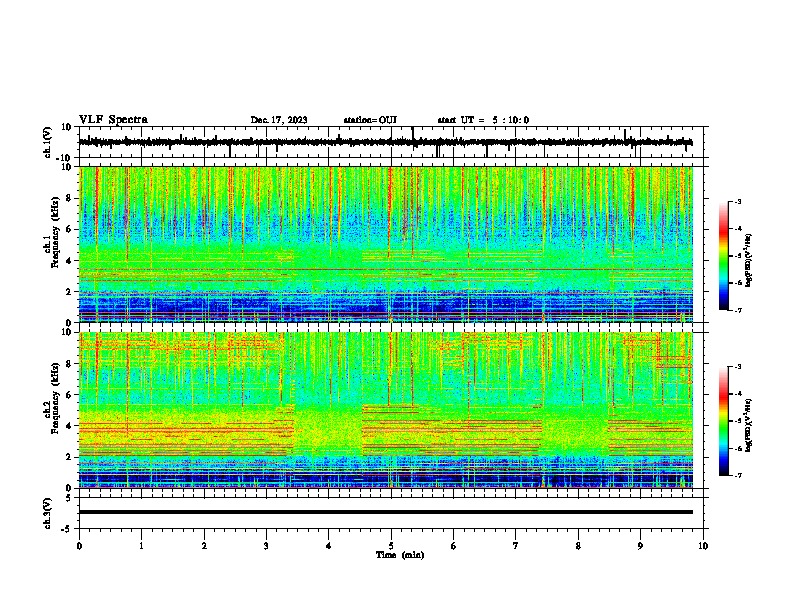Viewport: 792px width, 612px height.
Task: Click the "7" minute tick label
Action: (x=516, y=546)
